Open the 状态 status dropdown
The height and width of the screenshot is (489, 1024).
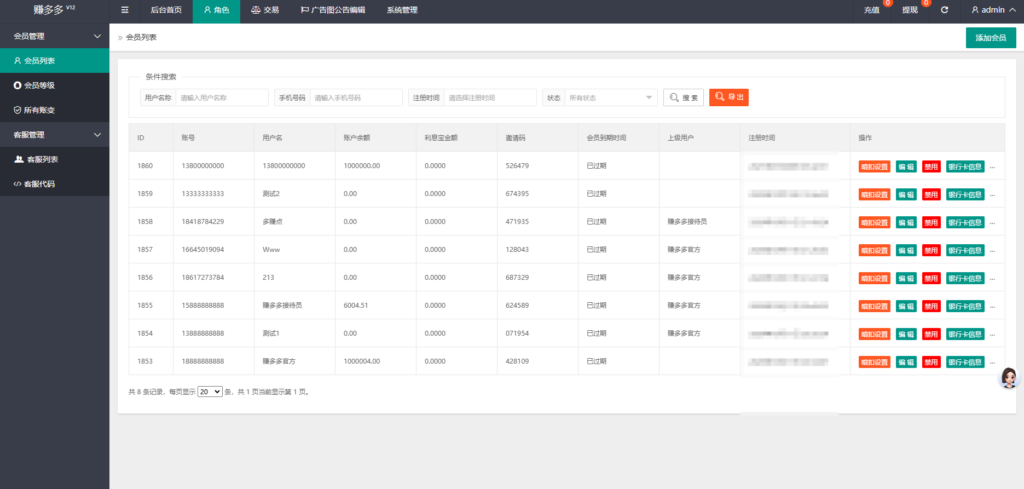611,98
